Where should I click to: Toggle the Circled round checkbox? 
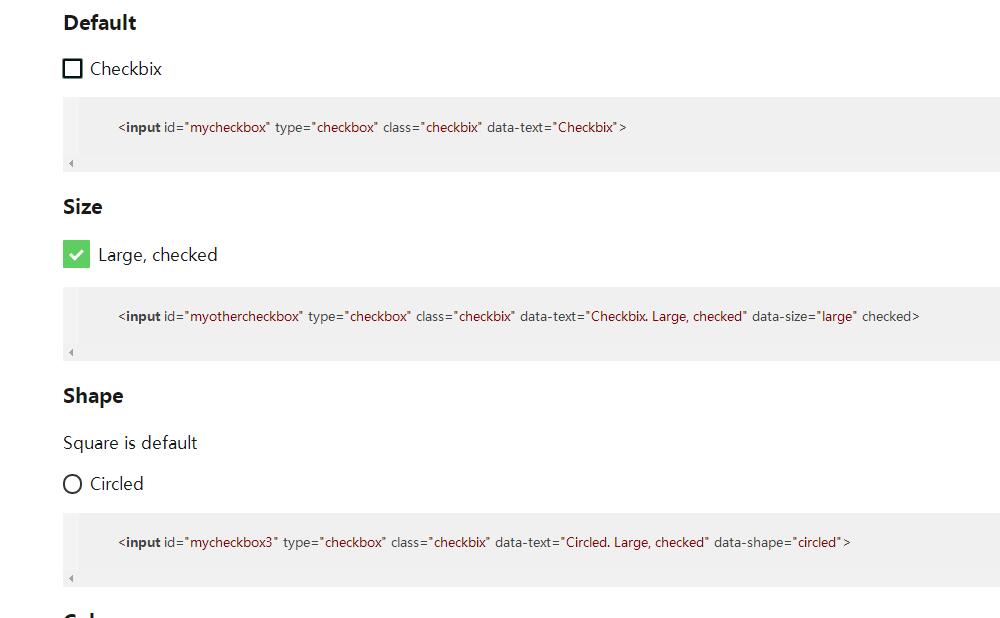tap(72, 484)
